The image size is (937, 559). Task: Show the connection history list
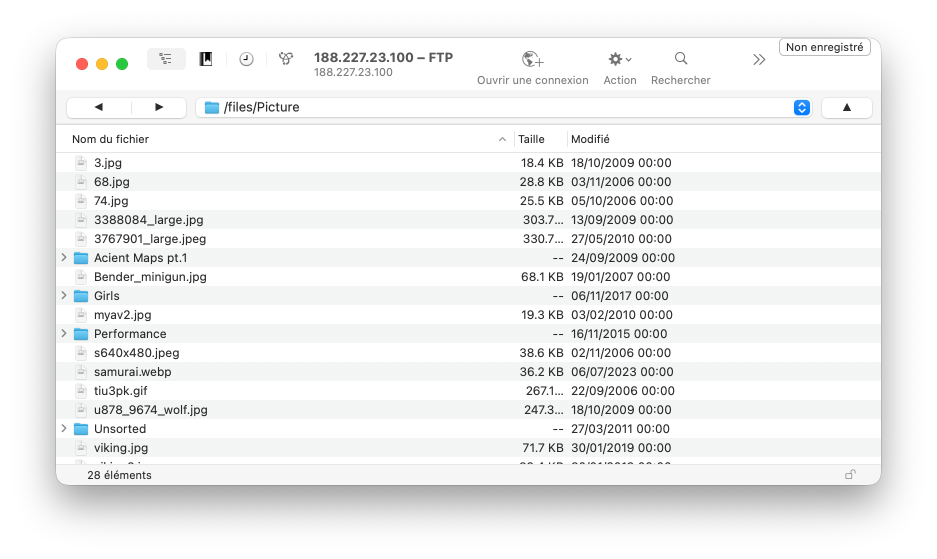coord(246,59)
